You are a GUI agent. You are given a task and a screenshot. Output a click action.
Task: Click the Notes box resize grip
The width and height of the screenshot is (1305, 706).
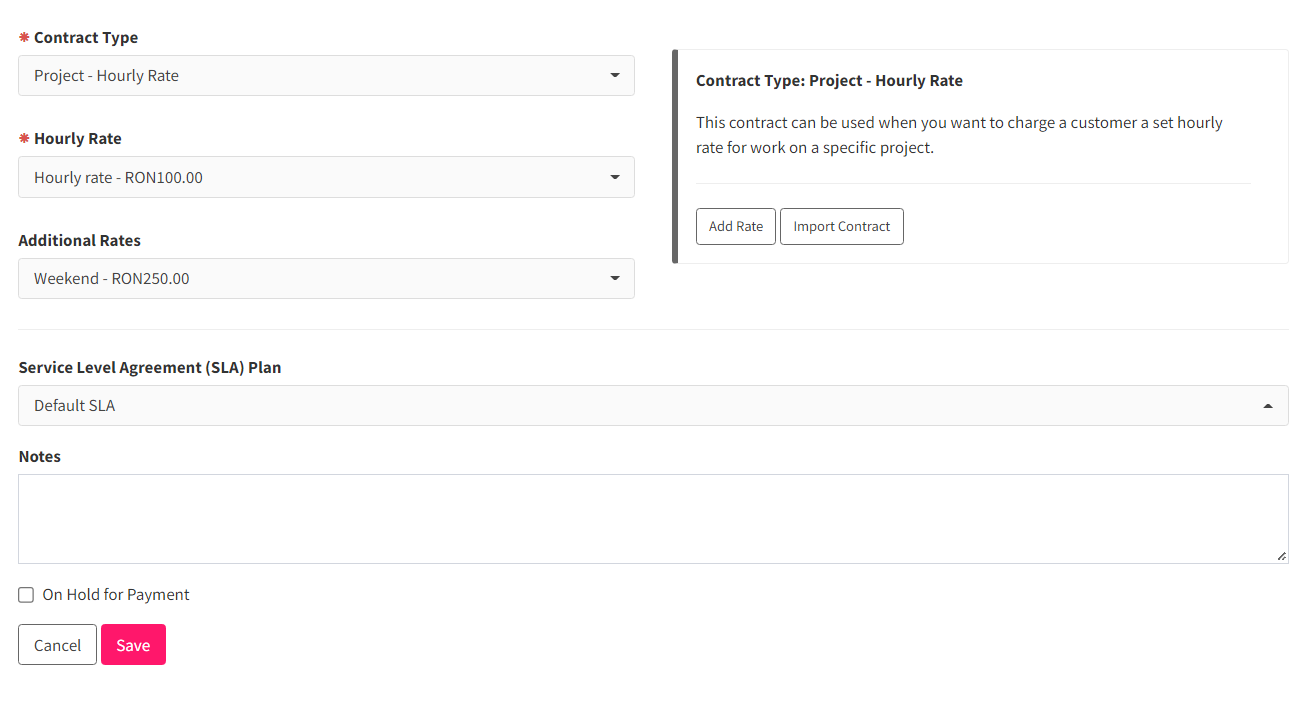tap(1281, 556)
